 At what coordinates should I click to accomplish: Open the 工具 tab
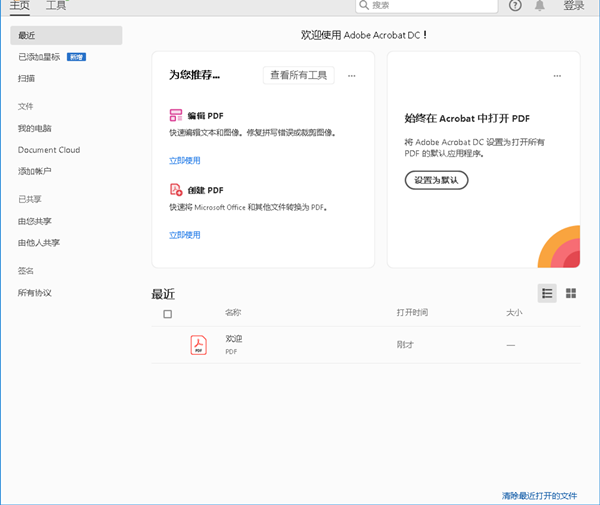coord(56,6)
